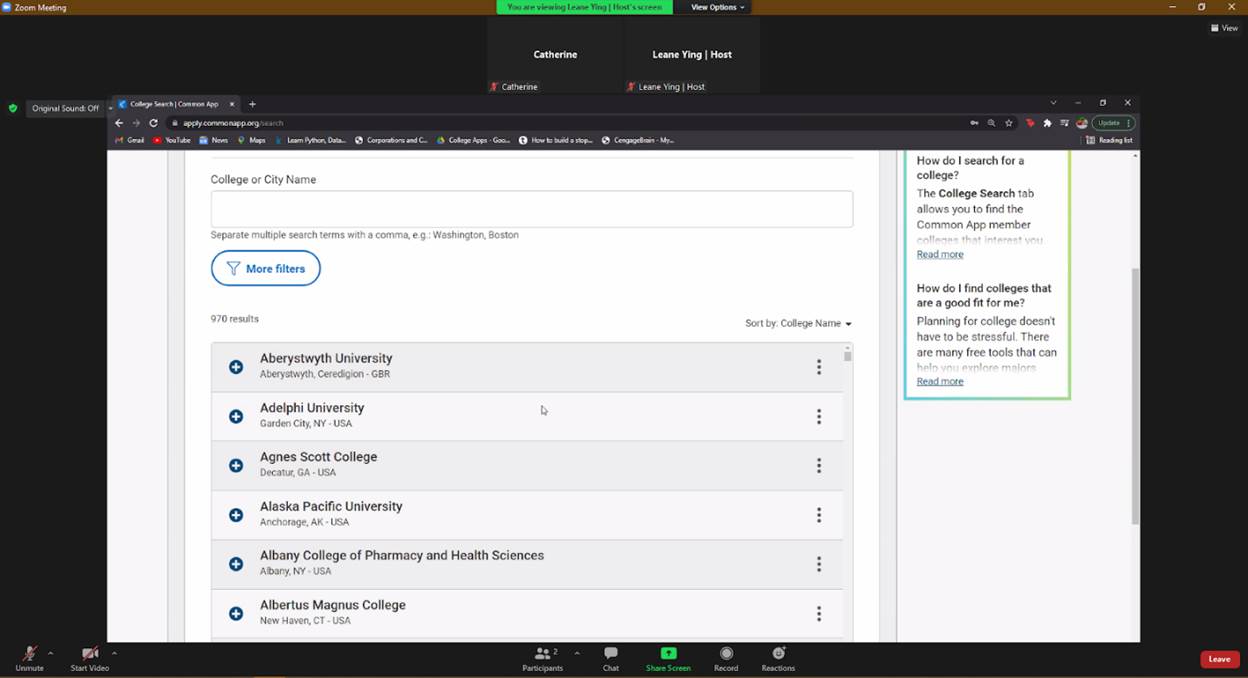Open three-dot menu for Agnes Scott College
The height and width of the screenshot is (678, 1248).
pos(819,465)
